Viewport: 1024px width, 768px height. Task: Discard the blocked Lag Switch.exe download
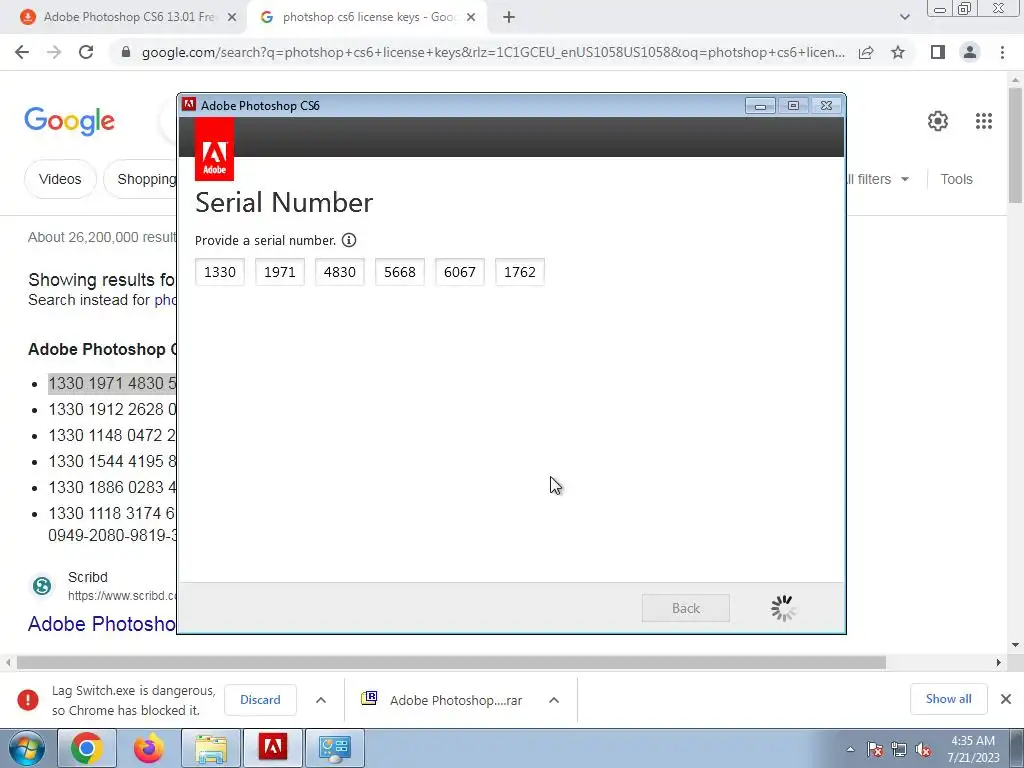pos(260,699)
